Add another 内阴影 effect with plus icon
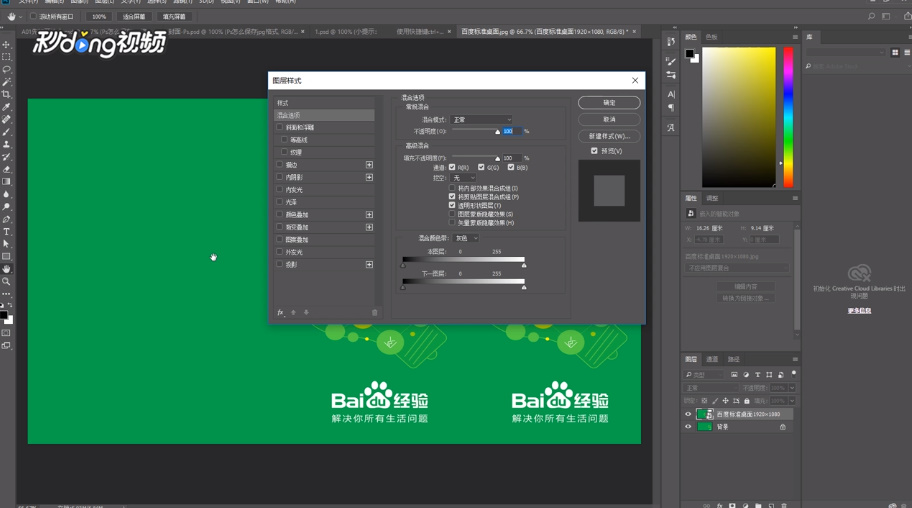This screenshot has width=912, height=508. [x=369, y=177]
